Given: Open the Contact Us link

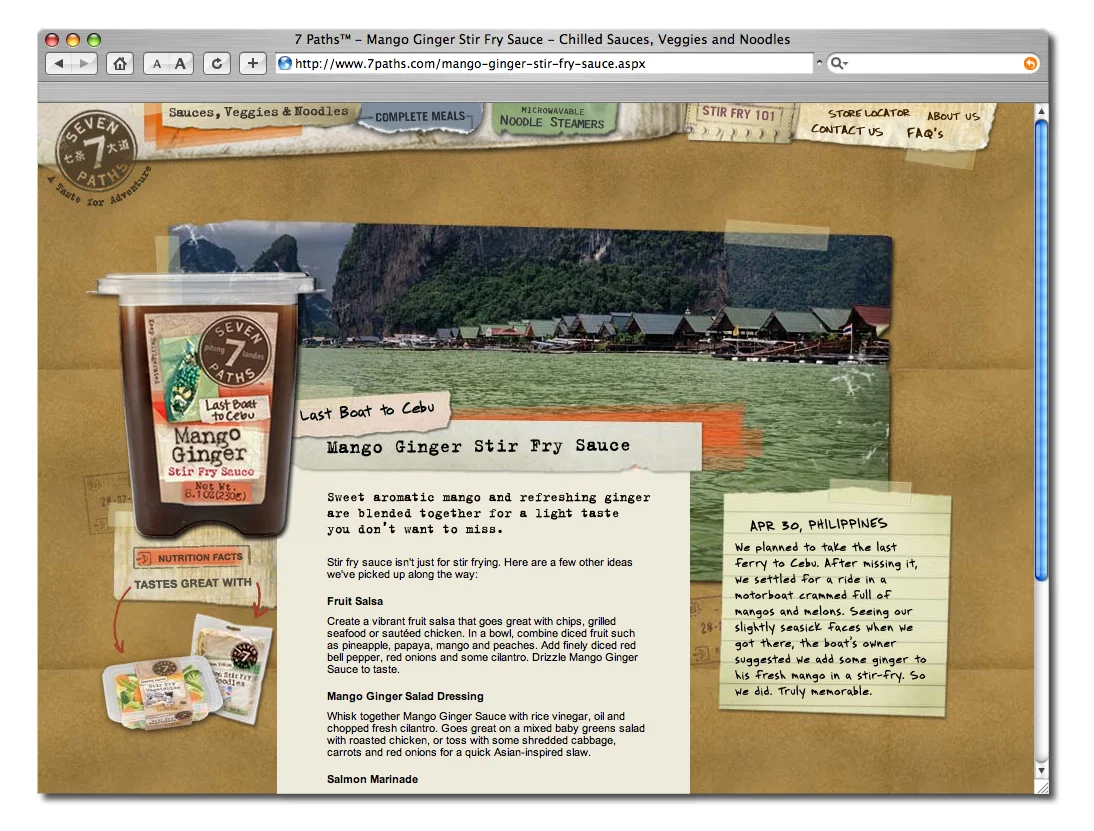Looking at the screenshot, I should tap(846, 130).
